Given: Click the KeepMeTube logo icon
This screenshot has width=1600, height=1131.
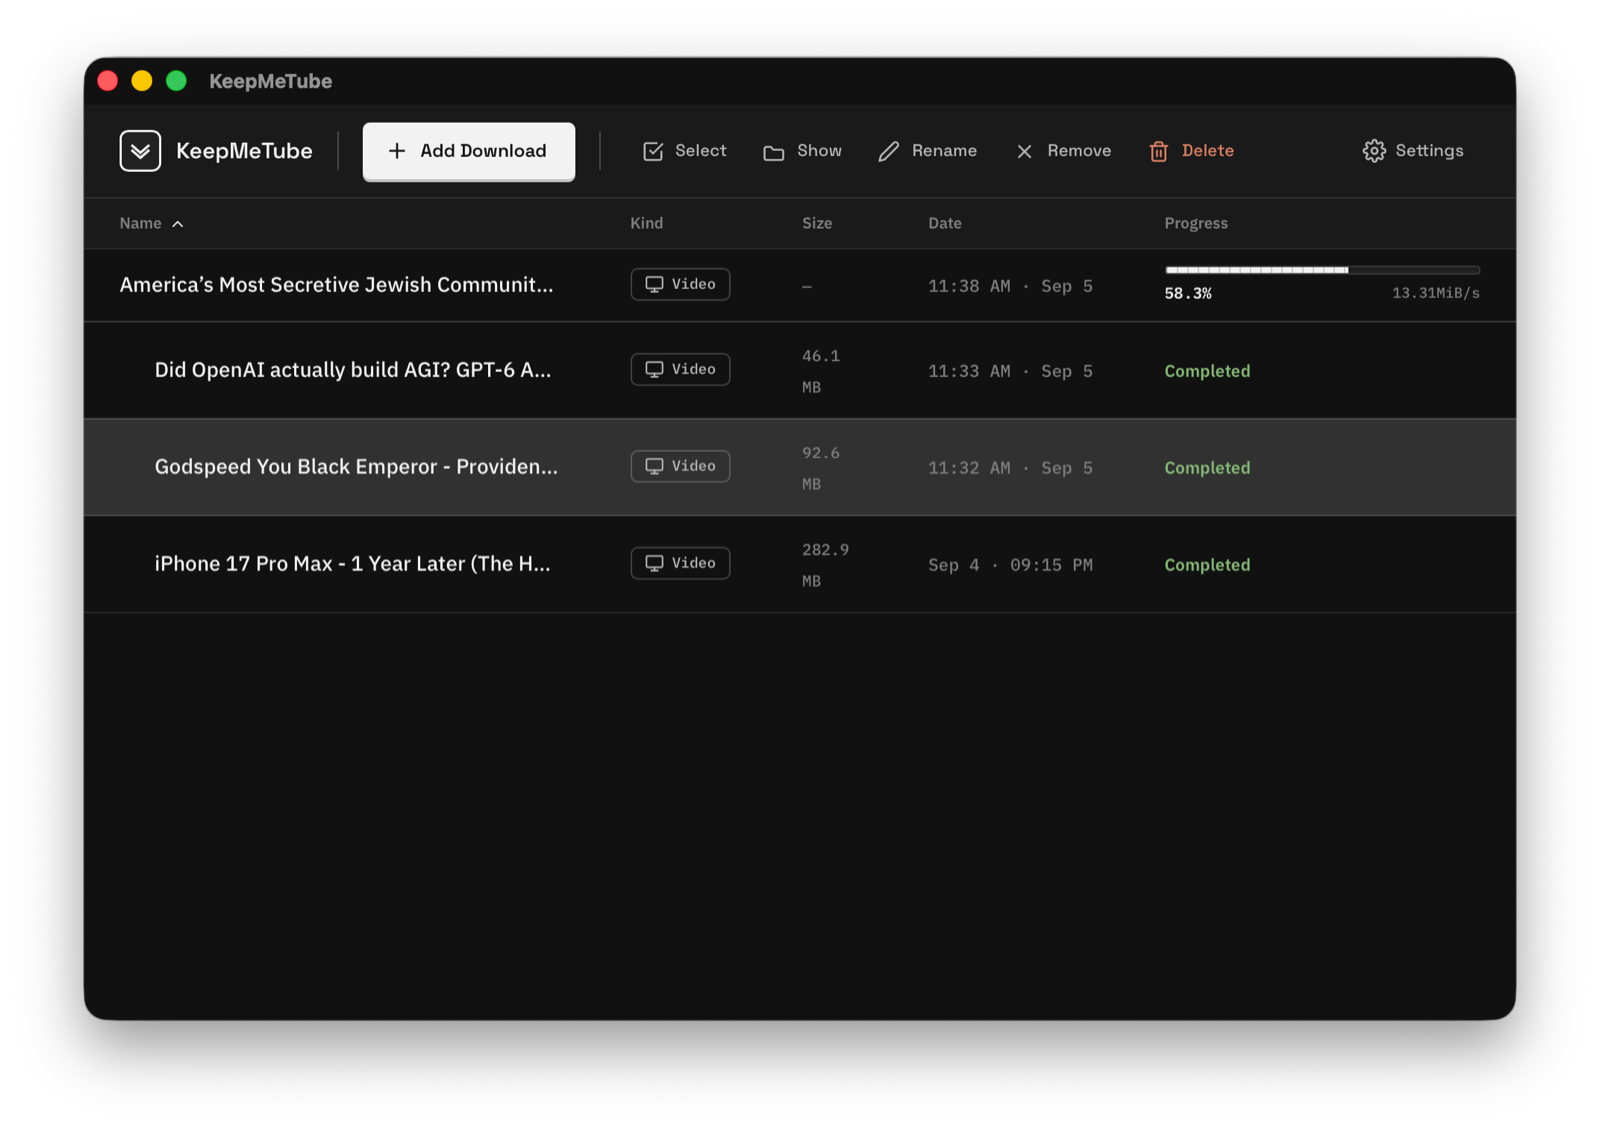Looking at the screenshot, I should (x=140, y=151).
